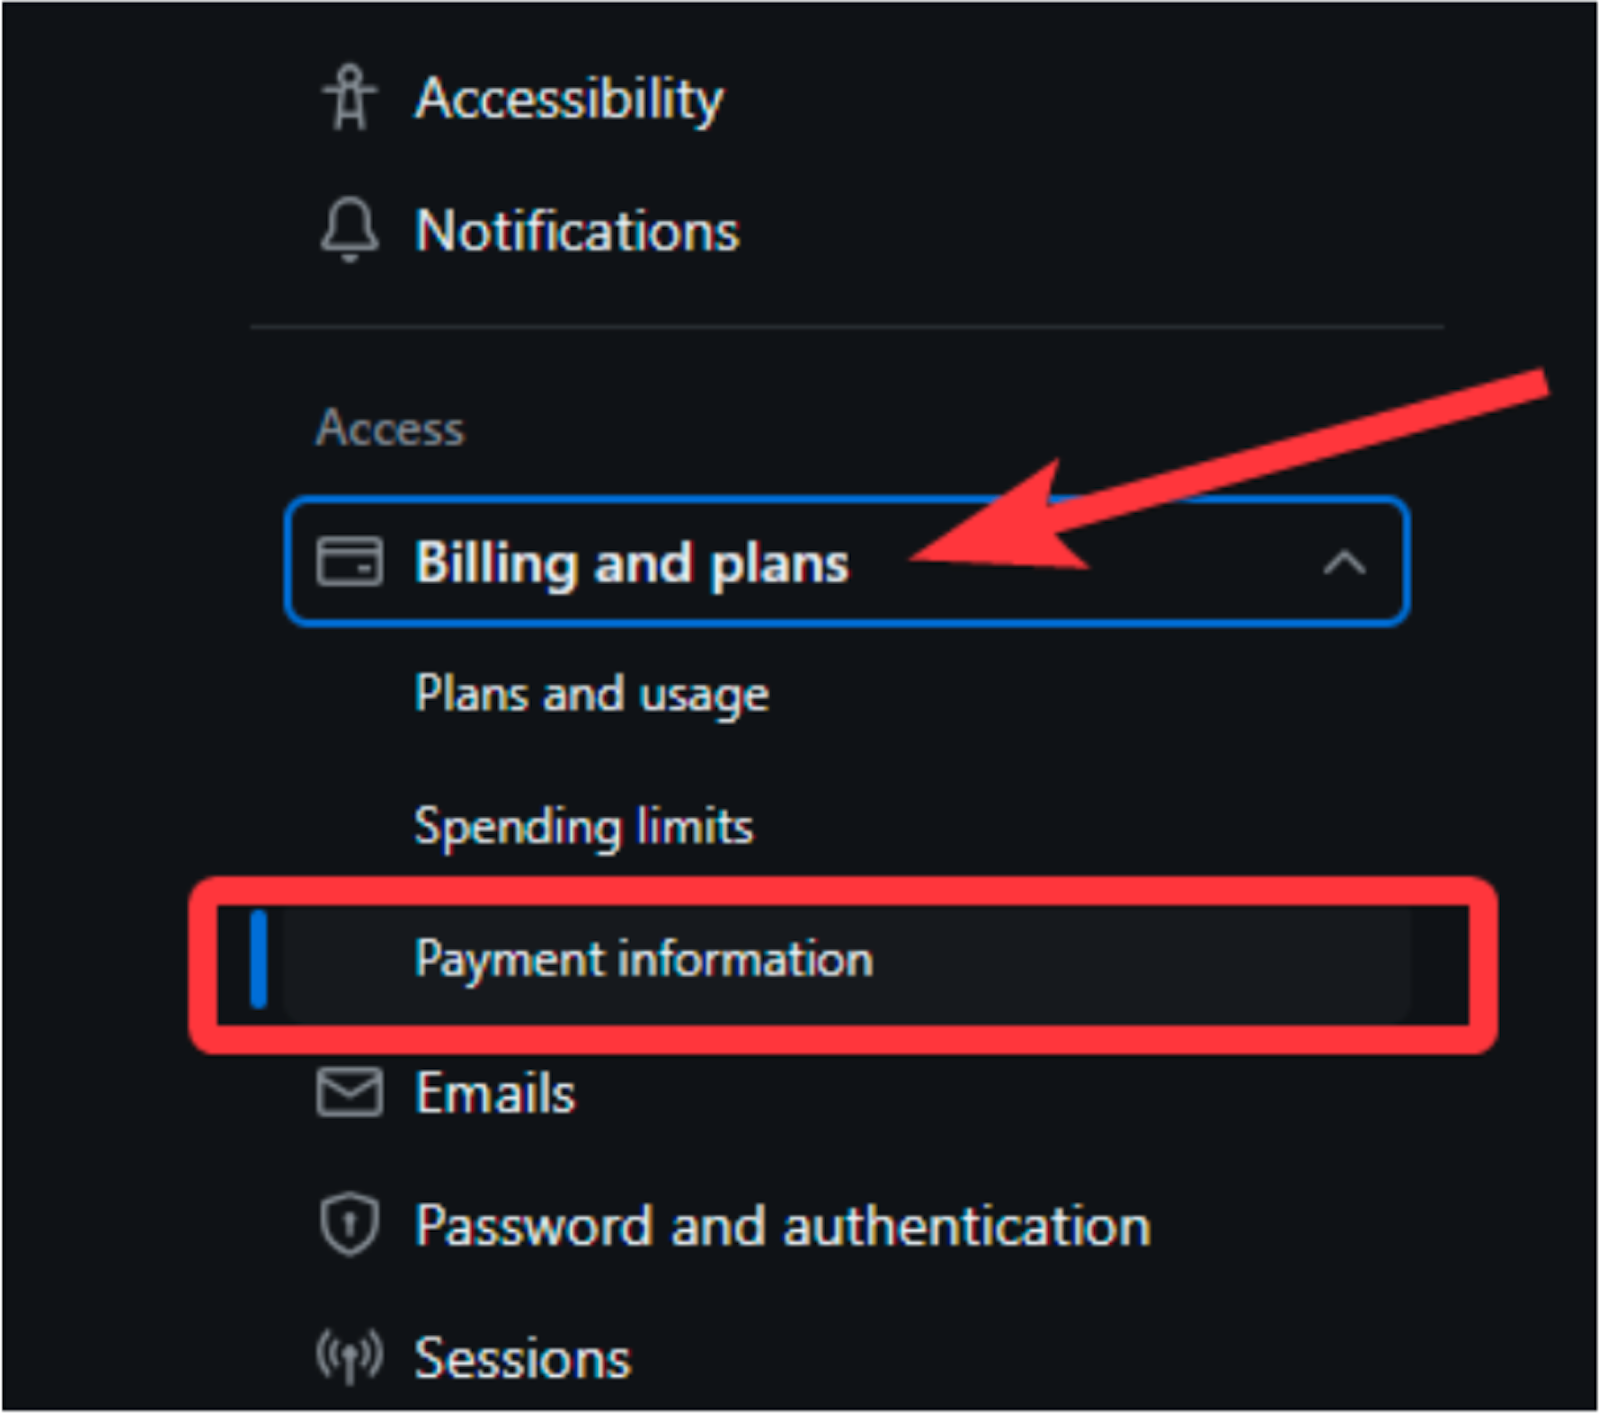Select the Billing and plans label
1600x1414 pixels.
click(631, 563)
